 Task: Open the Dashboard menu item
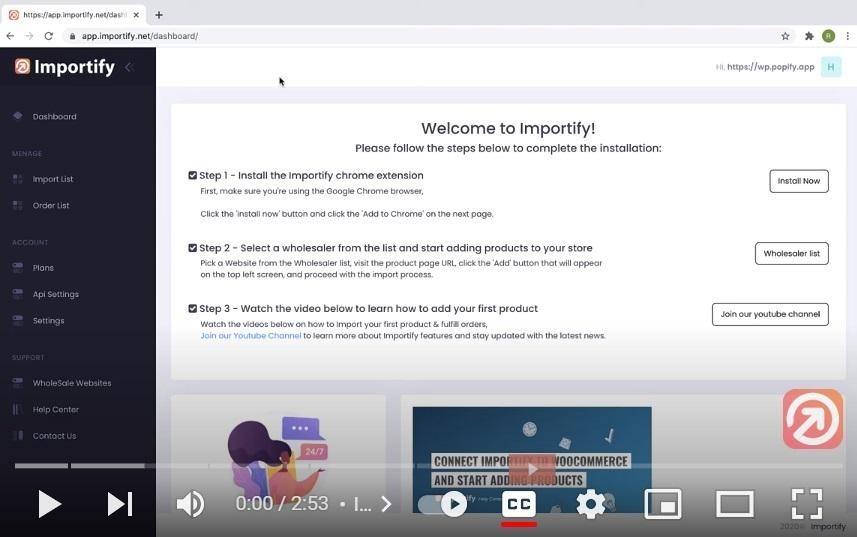pos(54,116)
